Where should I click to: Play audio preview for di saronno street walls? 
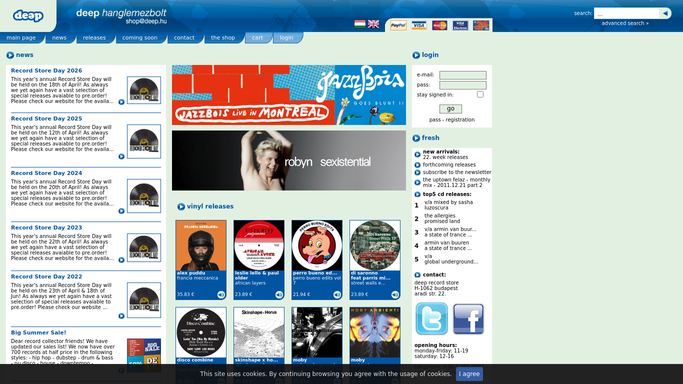(x=395, y=295)
